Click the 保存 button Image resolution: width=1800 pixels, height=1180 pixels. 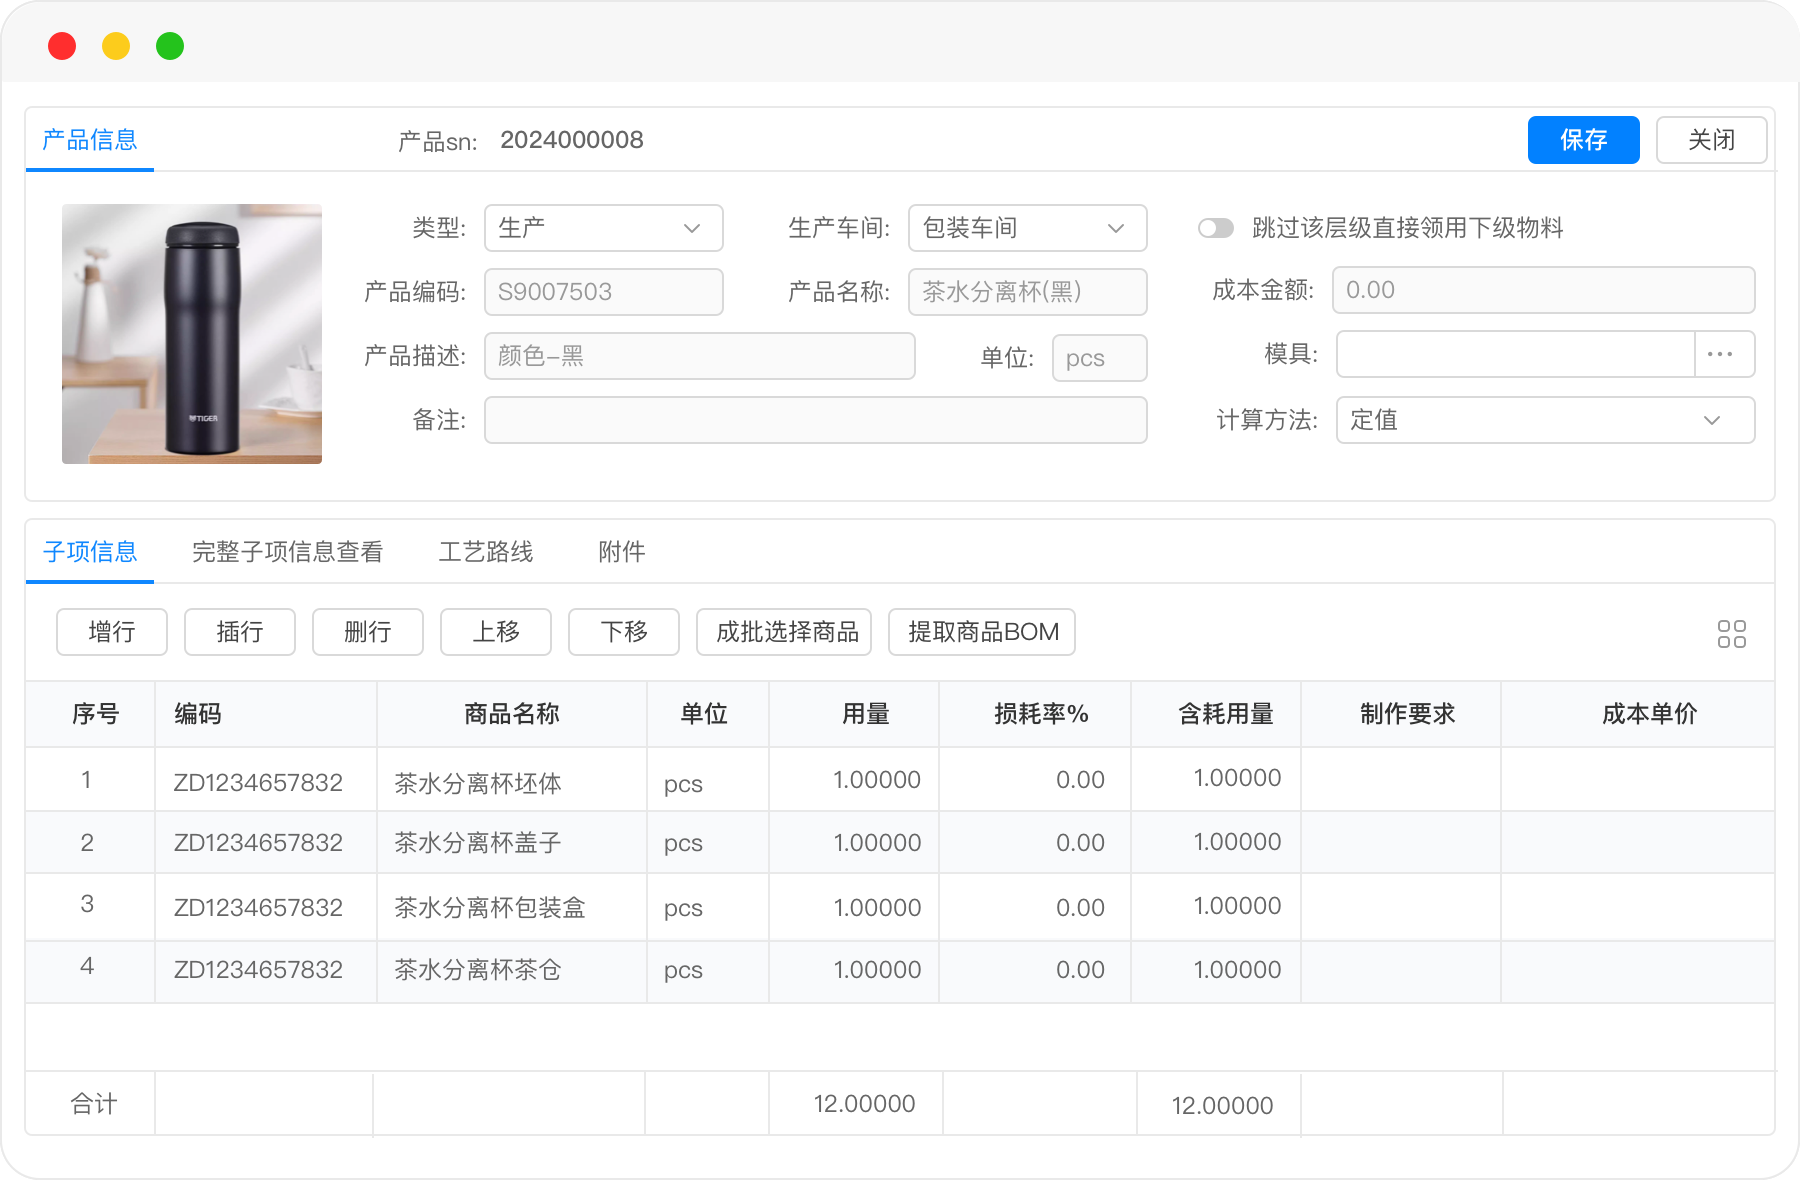[x=1583, y=140]
